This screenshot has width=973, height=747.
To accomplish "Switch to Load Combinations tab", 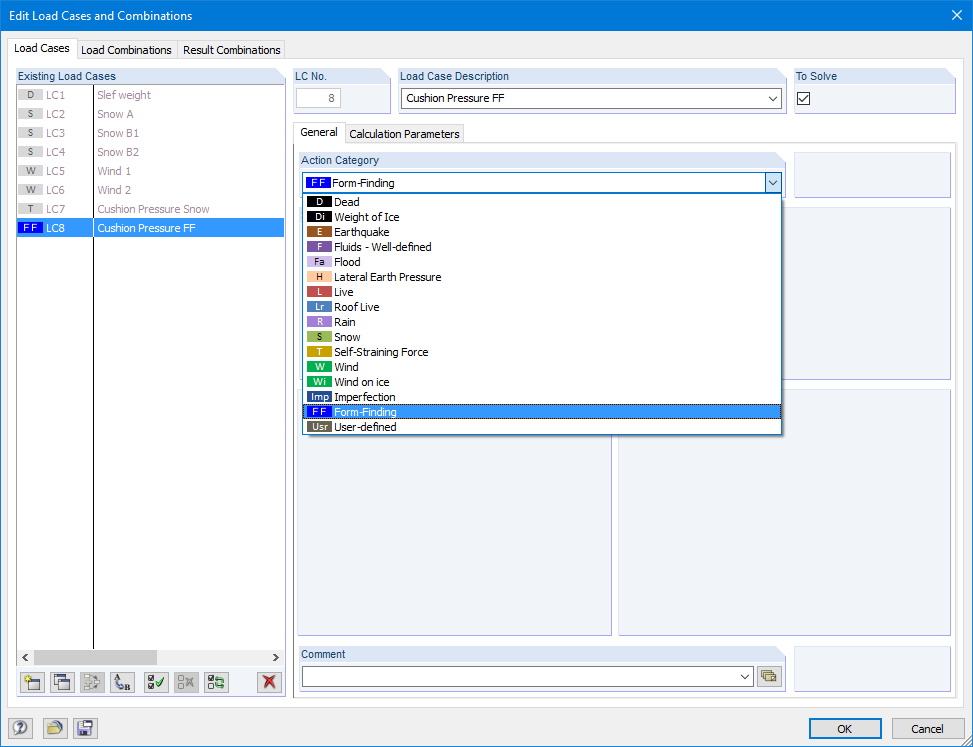I will [127, 50].
